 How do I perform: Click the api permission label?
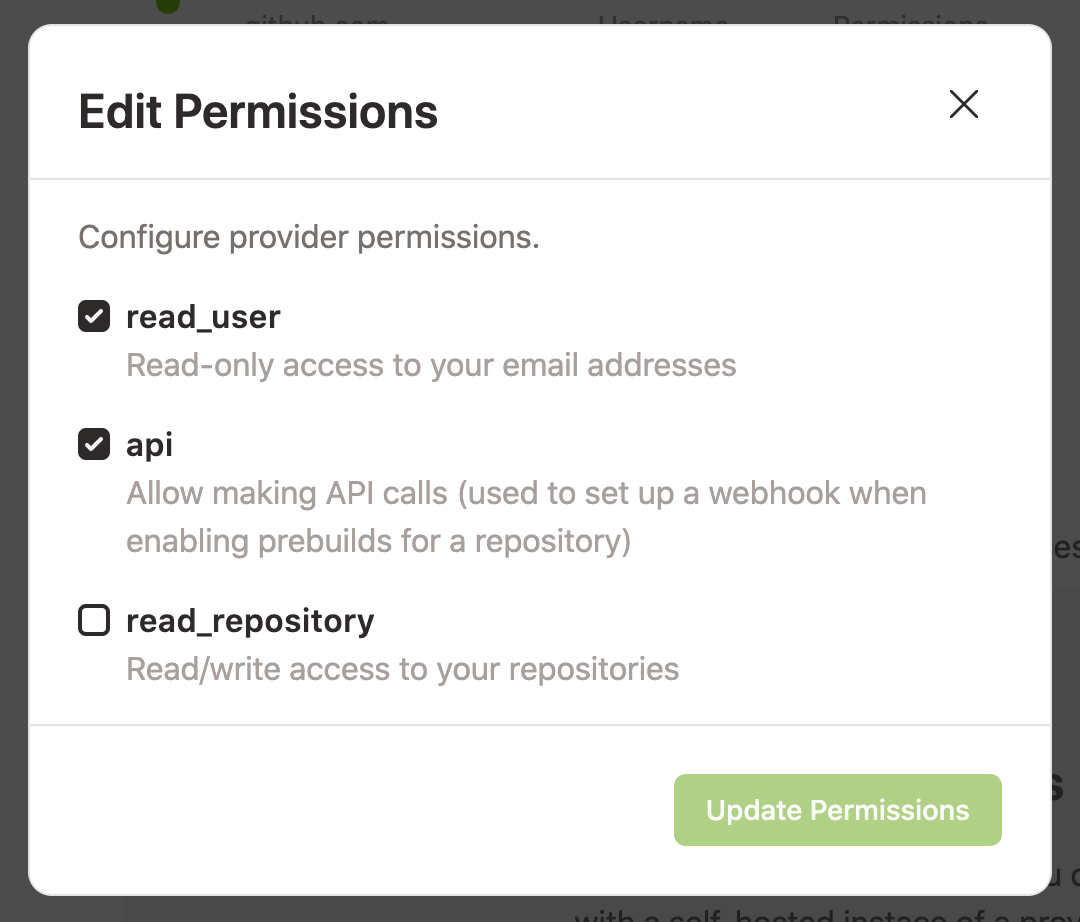click(148, 444)
